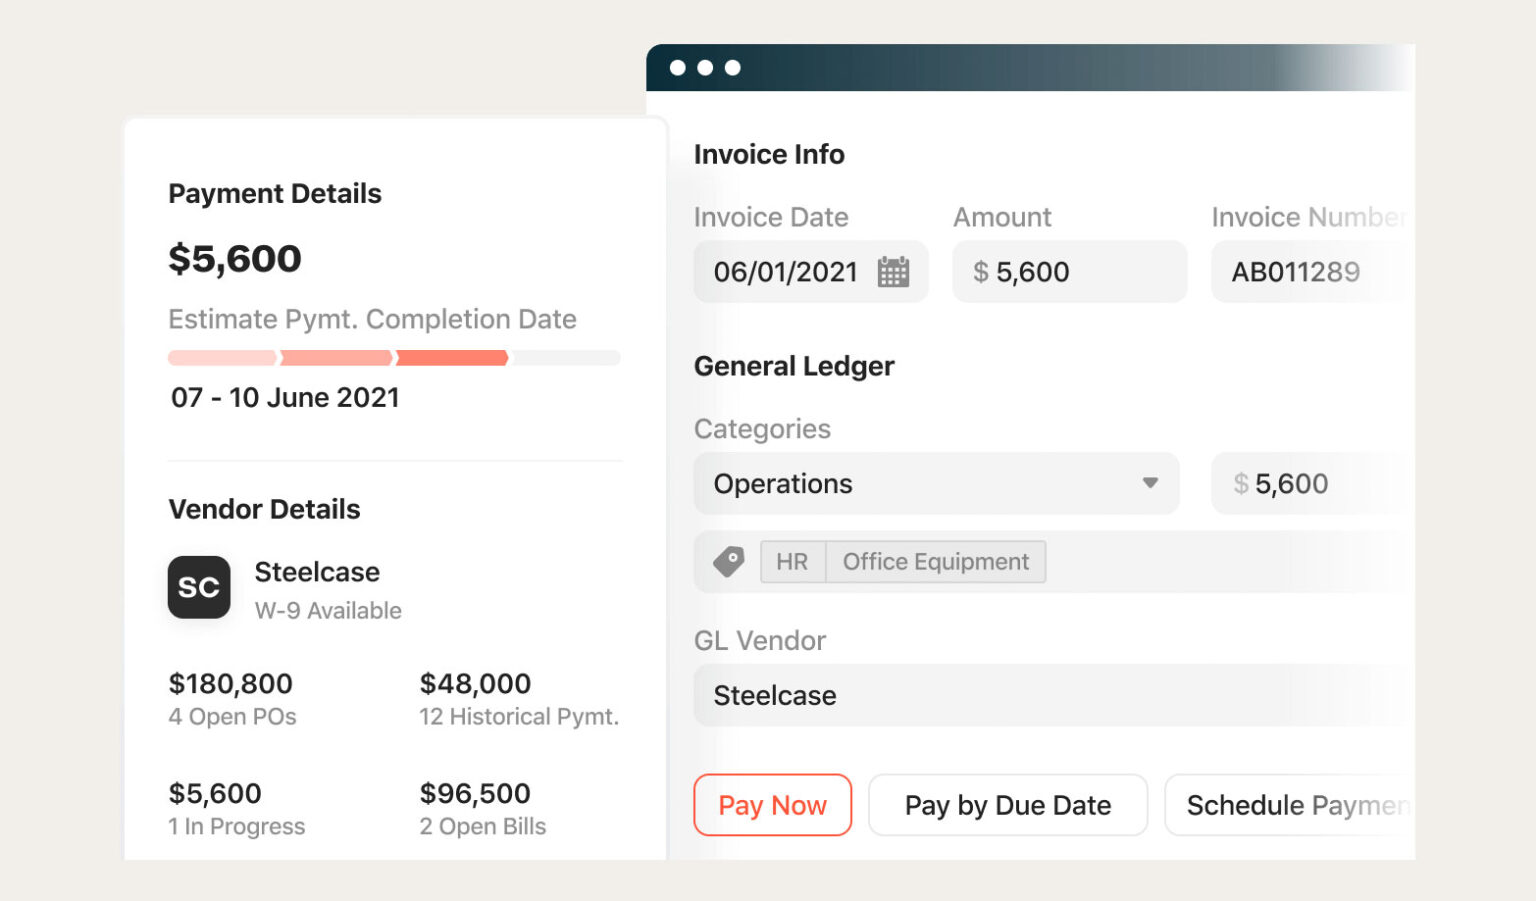Click the Pay Now button
The height and width of the screenshot is (901, 1536).
(x=772, y=805)
